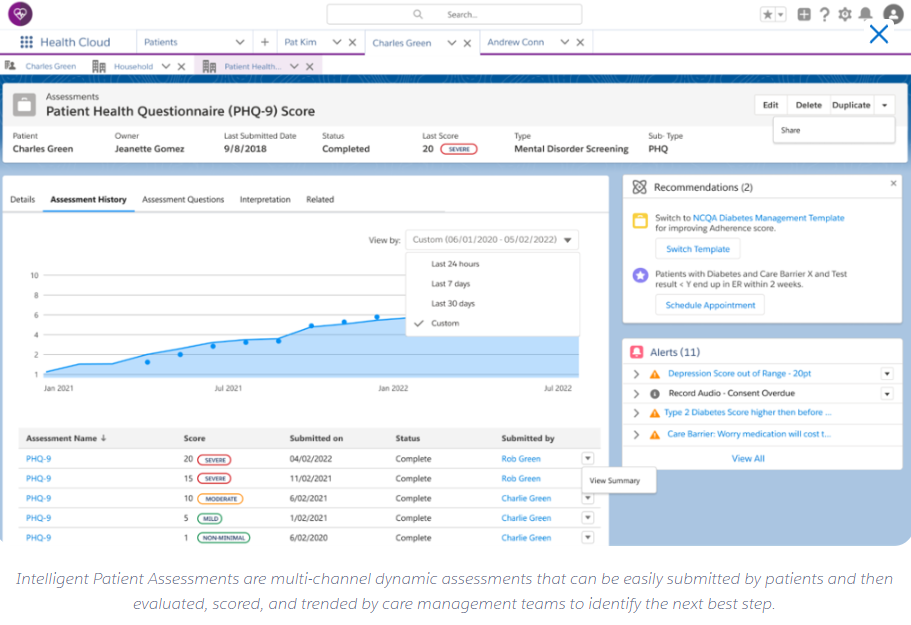Open the app launcher grid icon
The height and width of the screenshot is (625, 911).
(x=26, y=42)
